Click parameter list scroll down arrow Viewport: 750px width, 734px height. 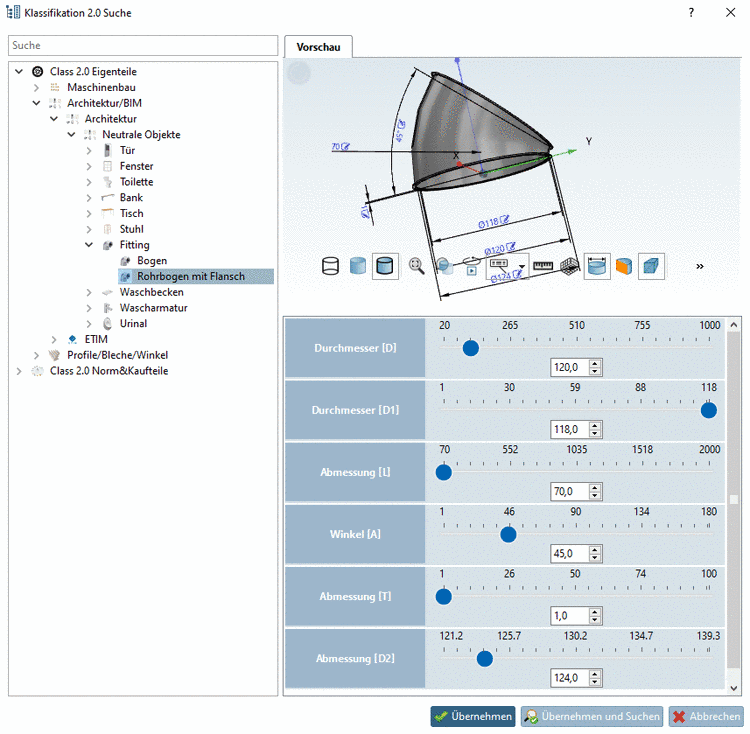click(734, 689)
